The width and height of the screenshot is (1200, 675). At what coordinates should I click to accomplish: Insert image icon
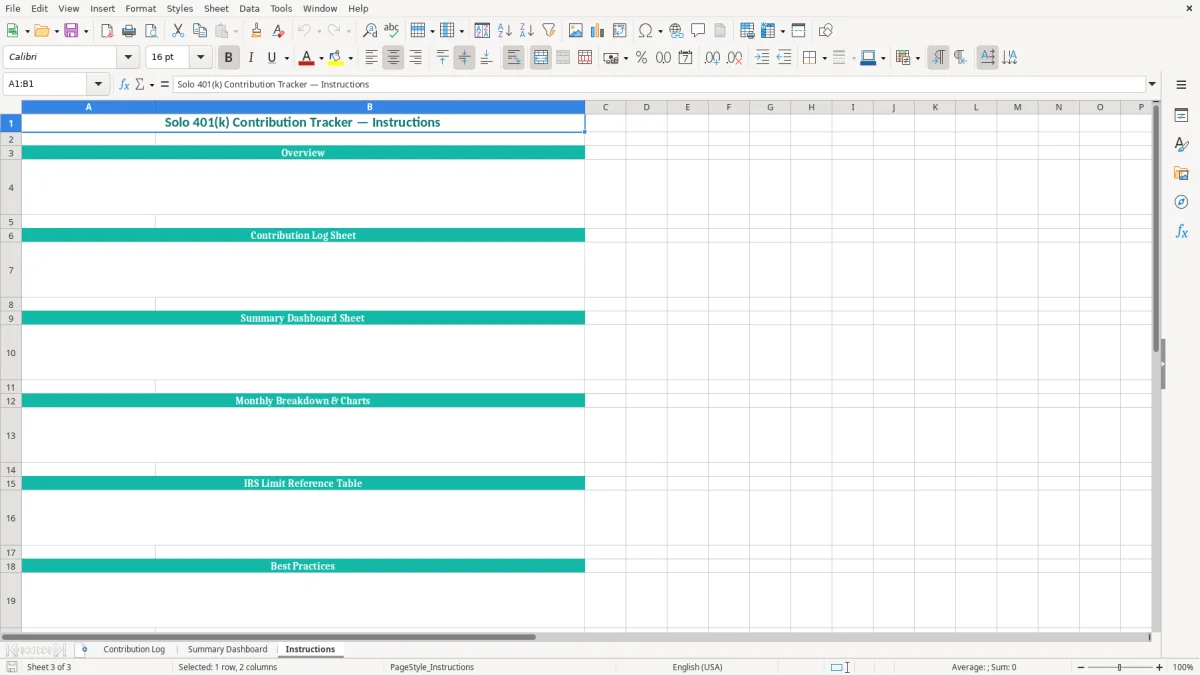pyautogui.click(x=575, y=31)
